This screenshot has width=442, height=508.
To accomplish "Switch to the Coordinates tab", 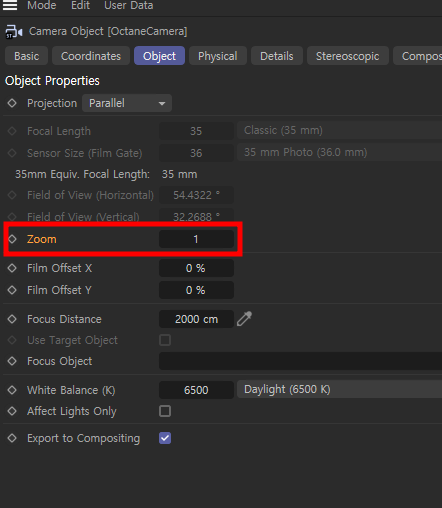I will tap(91, 56).
